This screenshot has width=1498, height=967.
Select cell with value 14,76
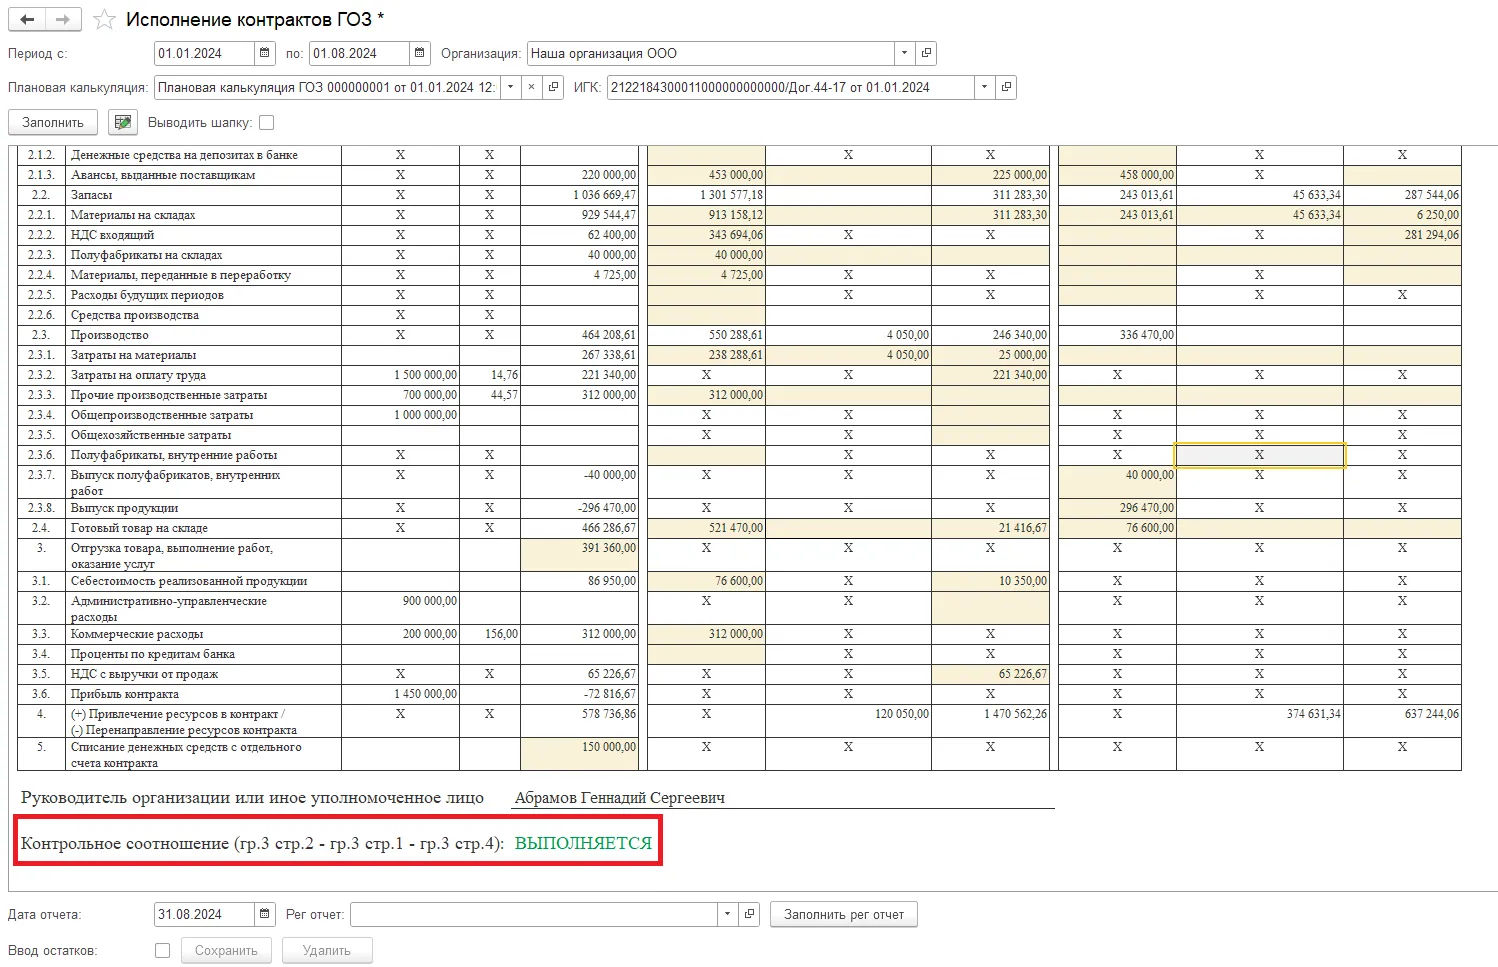[x=490, y=375]
